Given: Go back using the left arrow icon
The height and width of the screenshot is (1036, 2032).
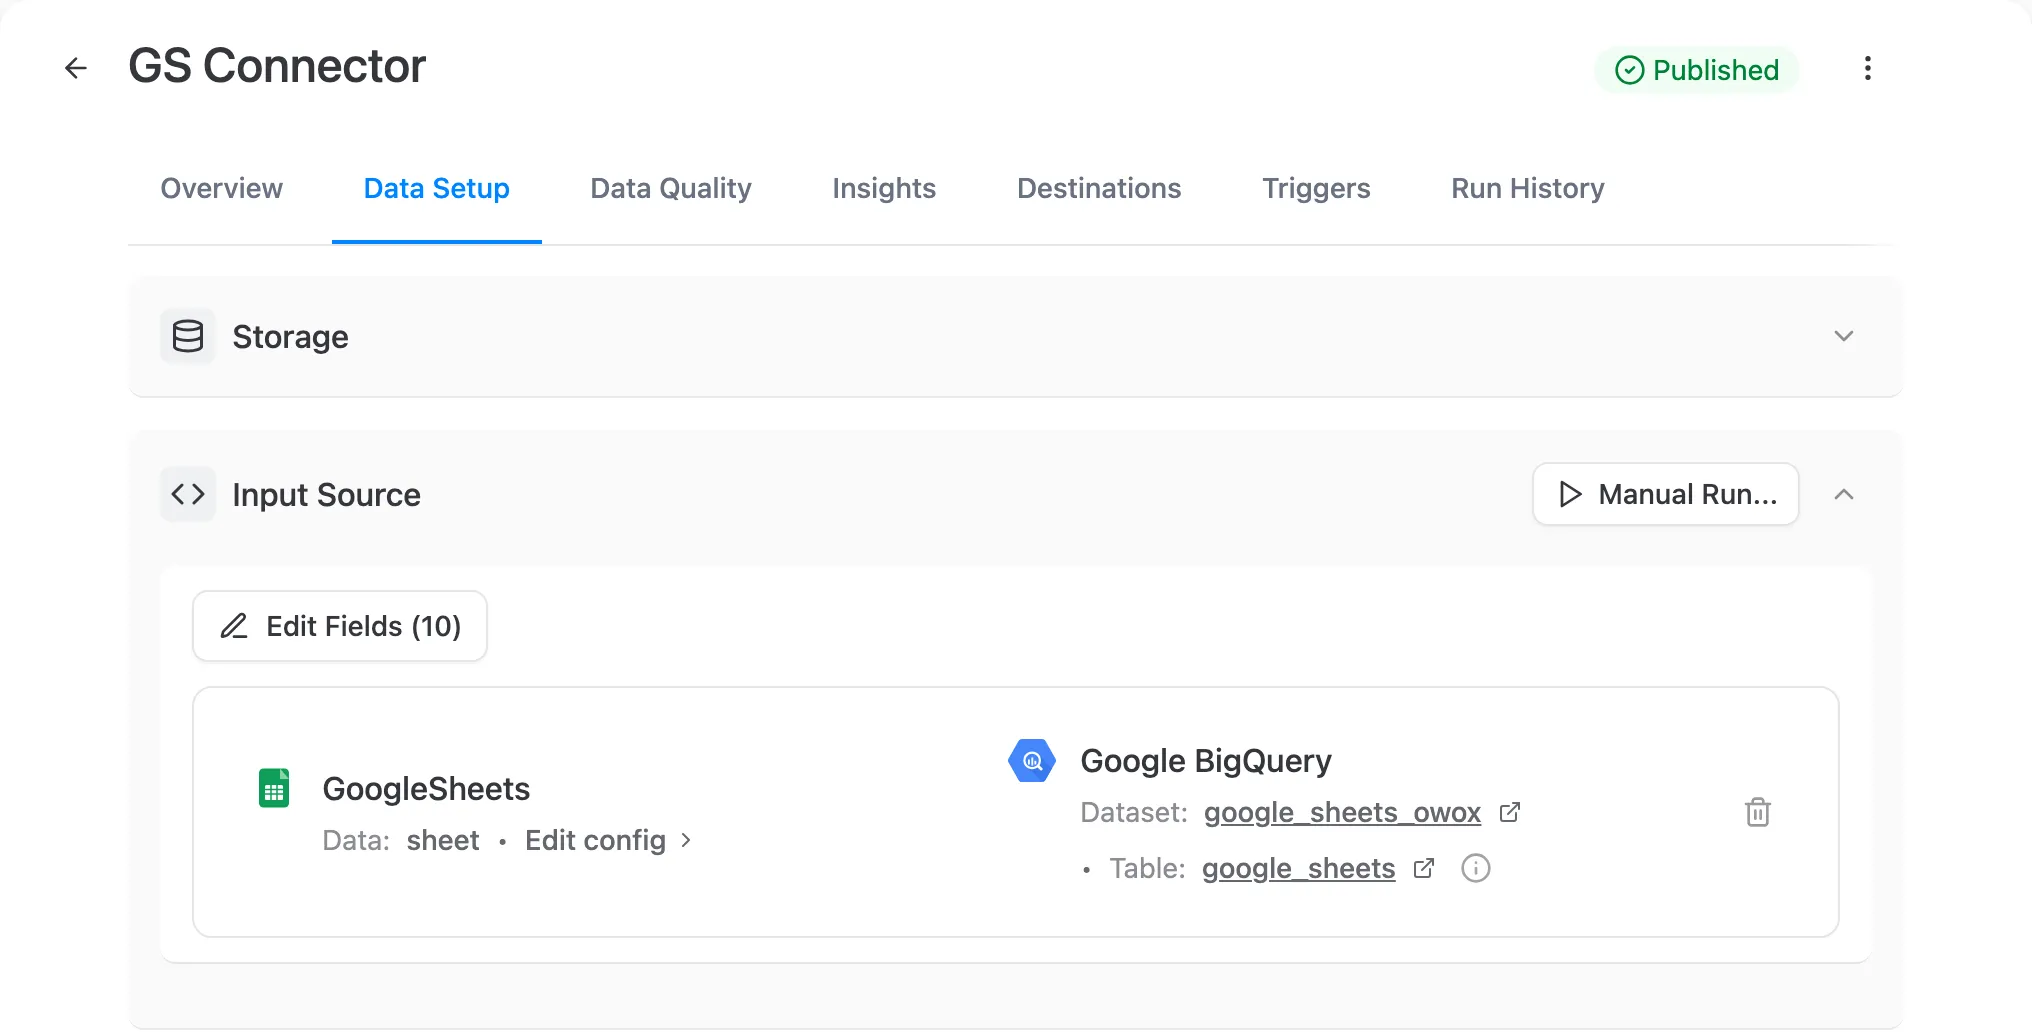Looking at the screenshot, I should click(x=76, y=68).
